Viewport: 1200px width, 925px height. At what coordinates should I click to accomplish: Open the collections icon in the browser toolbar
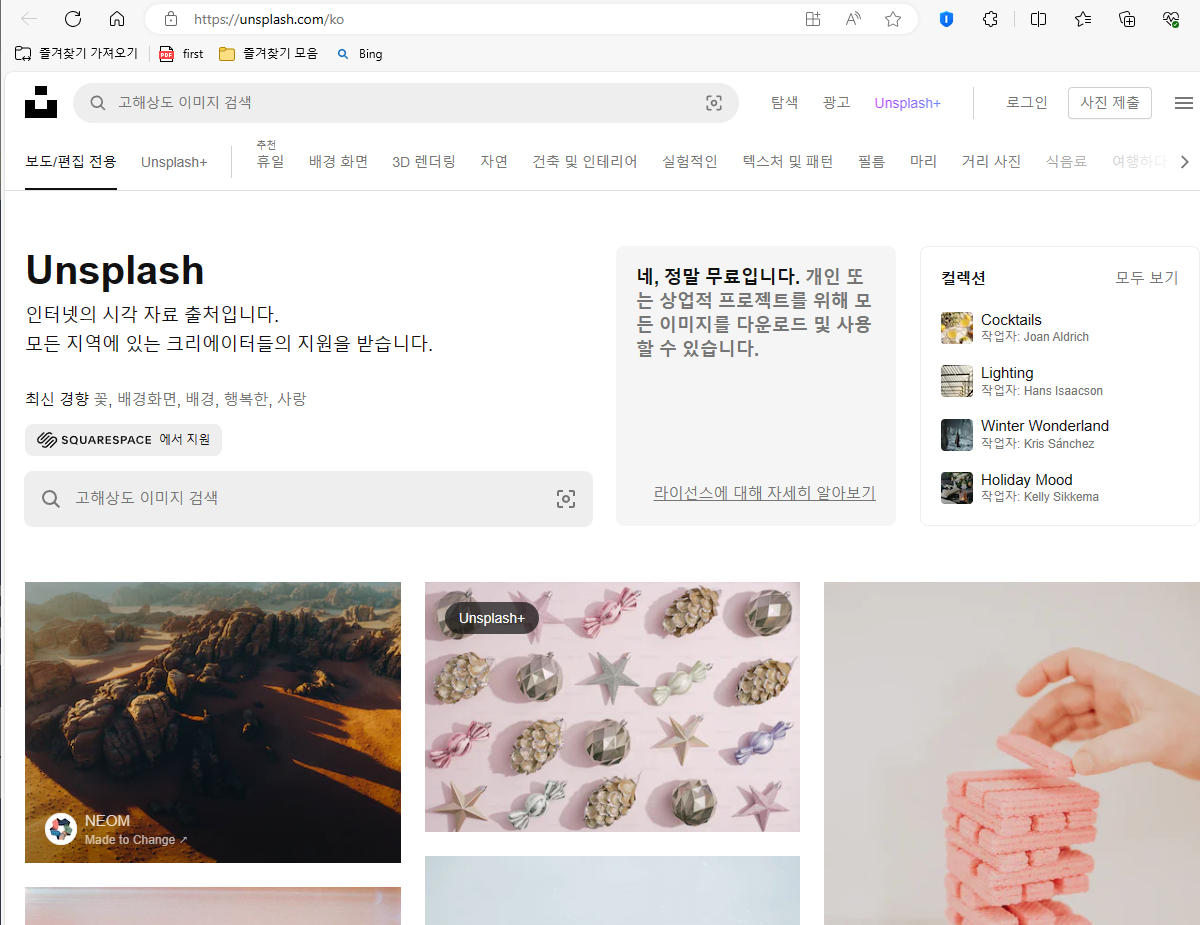(x=1127, y=19)
